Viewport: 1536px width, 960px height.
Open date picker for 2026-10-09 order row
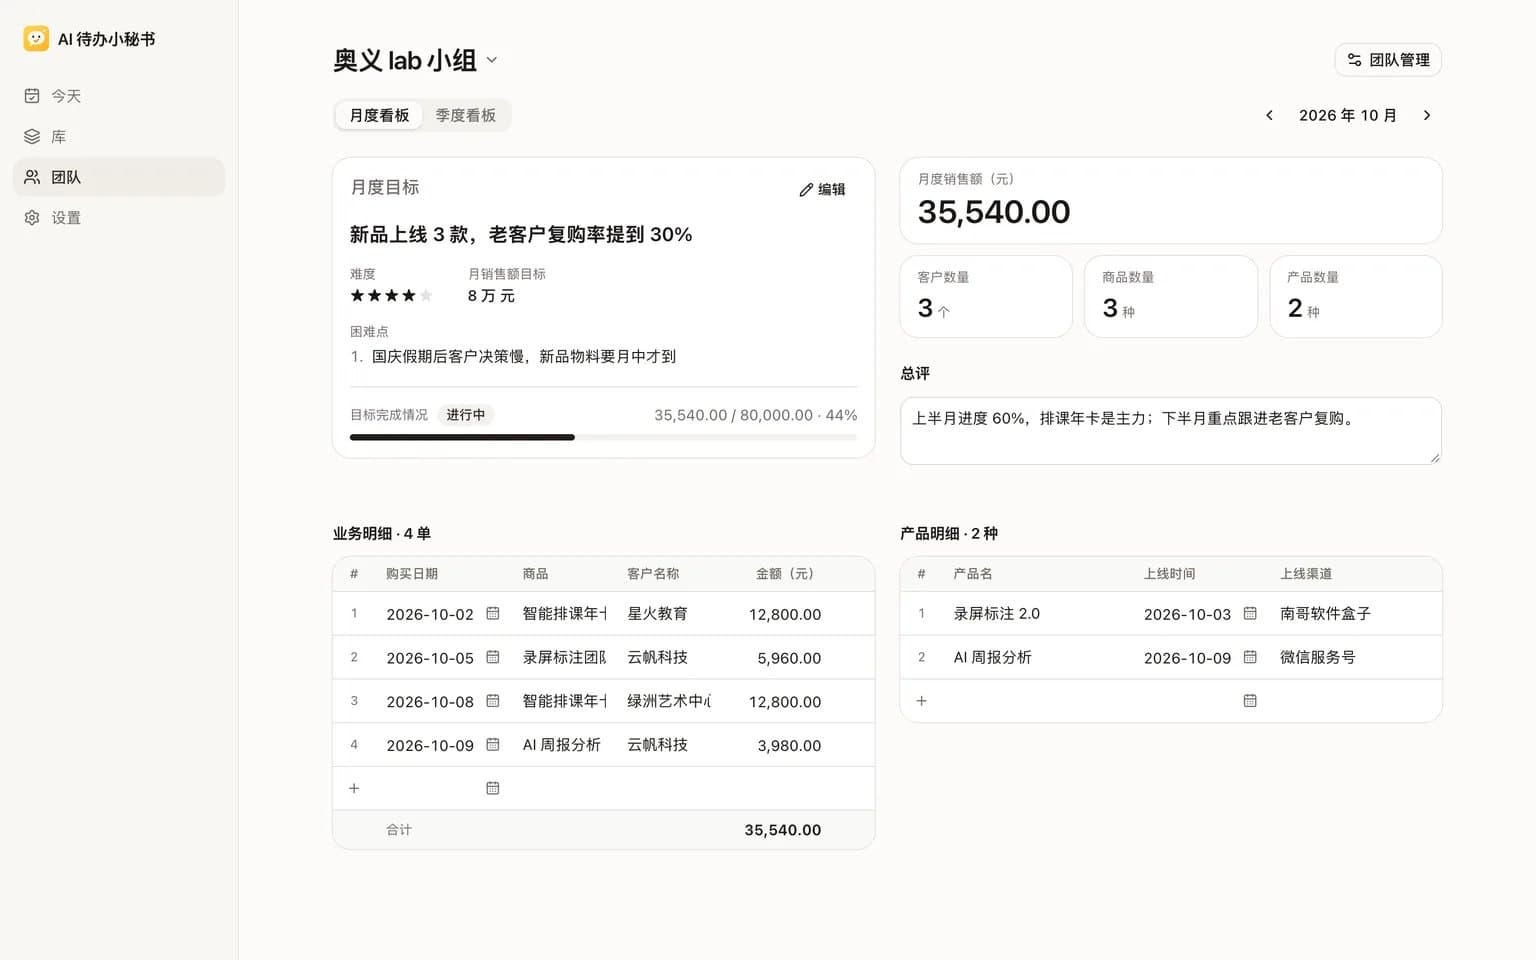493,745
